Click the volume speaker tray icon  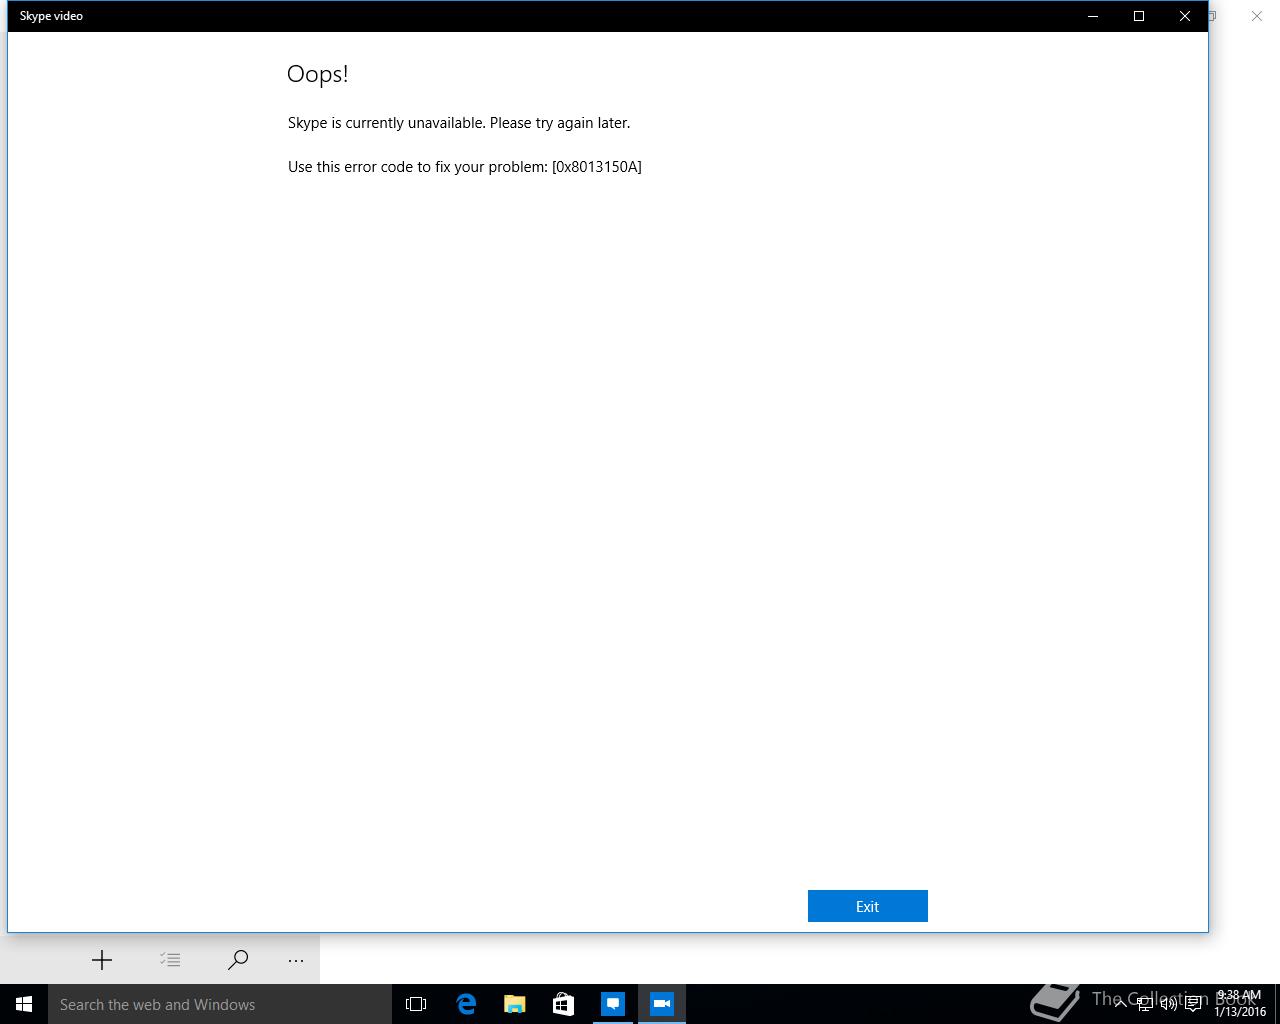[1169, 1004]
